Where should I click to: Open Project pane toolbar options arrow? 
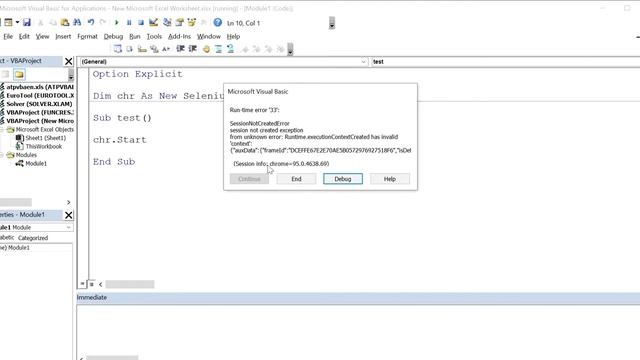tap(71, 75)
